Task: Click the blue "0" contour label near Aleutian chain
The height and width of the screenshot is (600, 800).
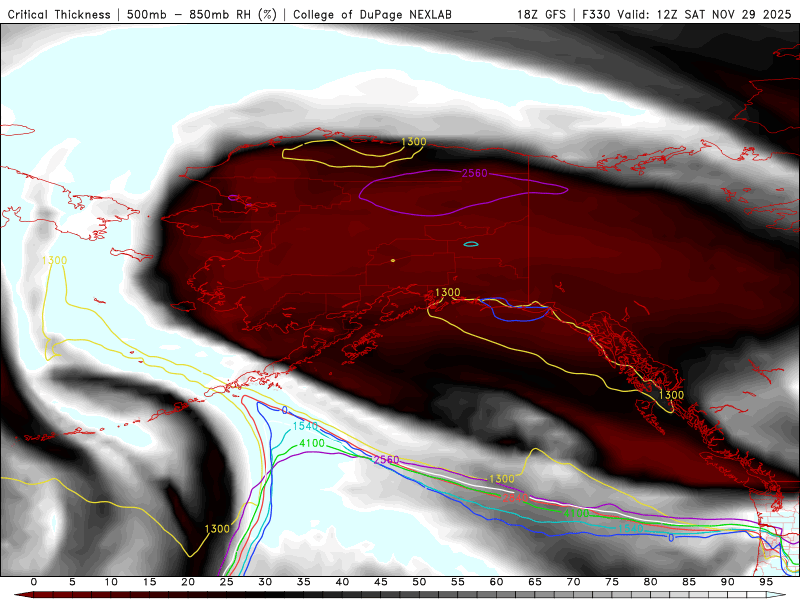Action: coord(285,410)
